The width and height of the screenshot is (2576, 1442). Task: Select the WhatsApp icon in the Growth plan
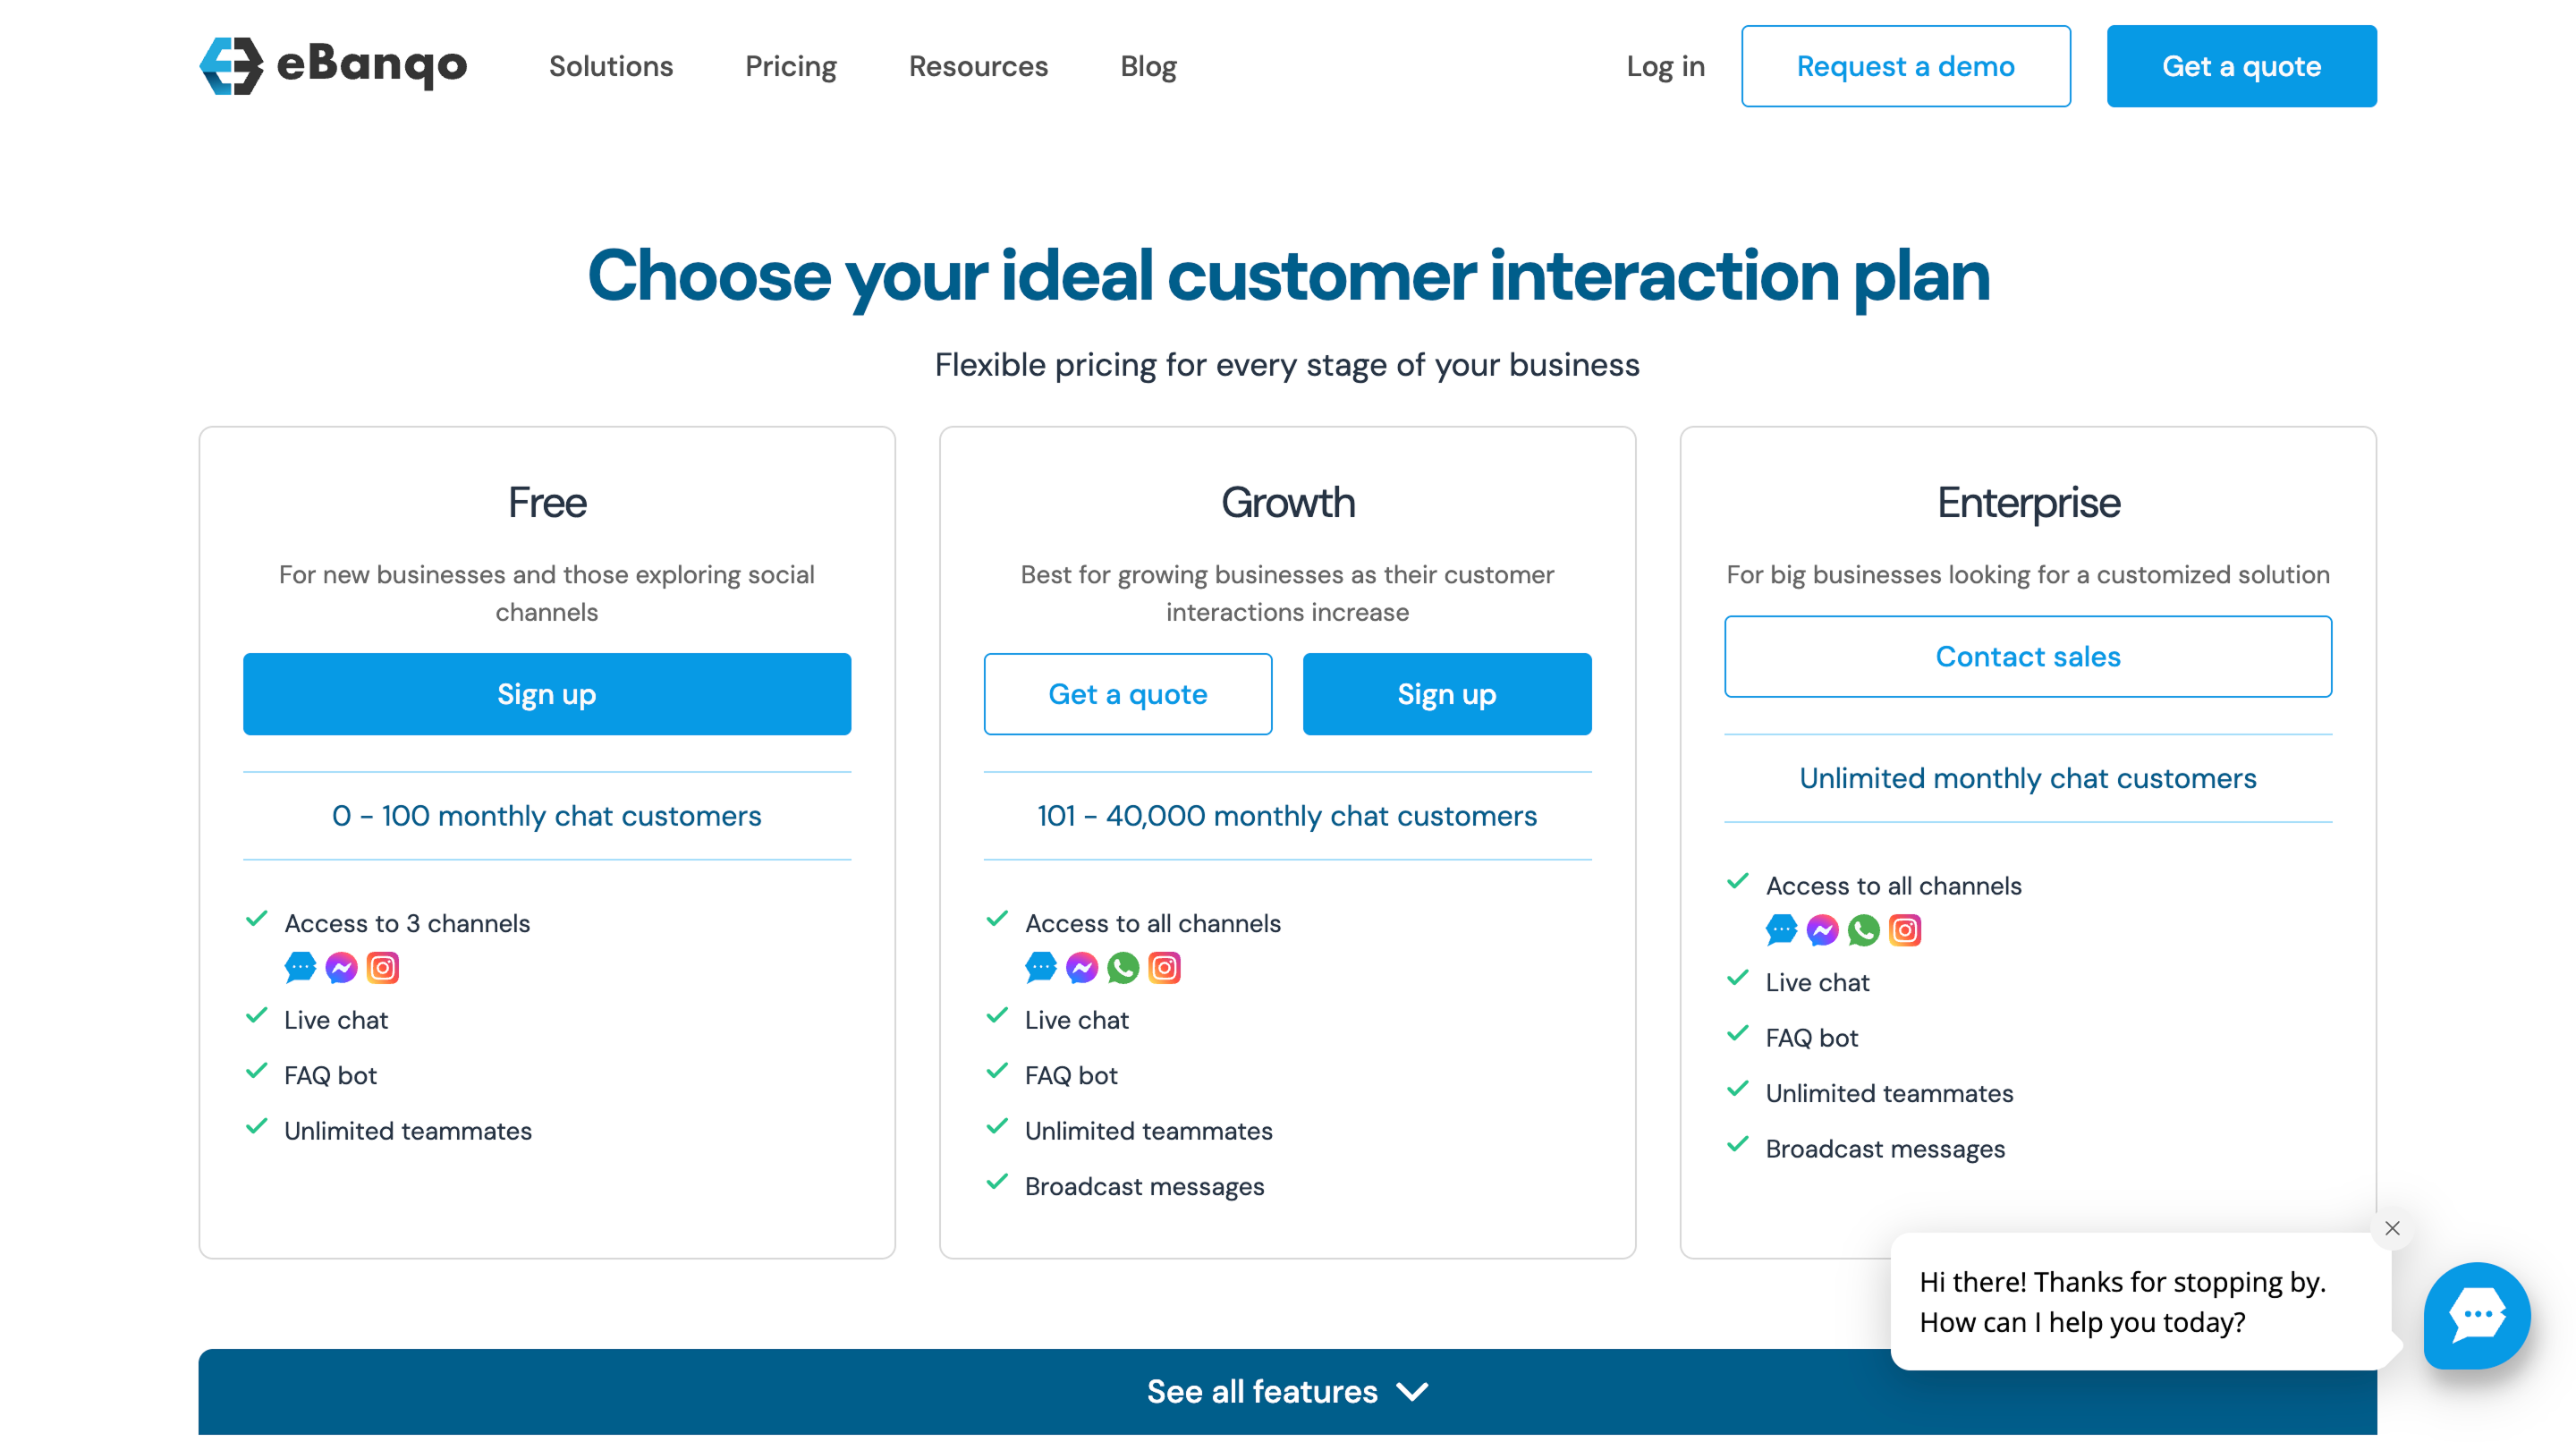point(1122,967)
